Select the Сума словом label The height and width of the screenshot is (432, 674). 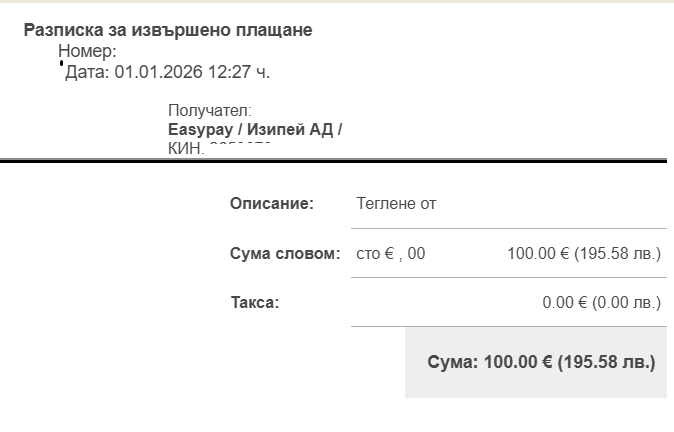point(285,253)
